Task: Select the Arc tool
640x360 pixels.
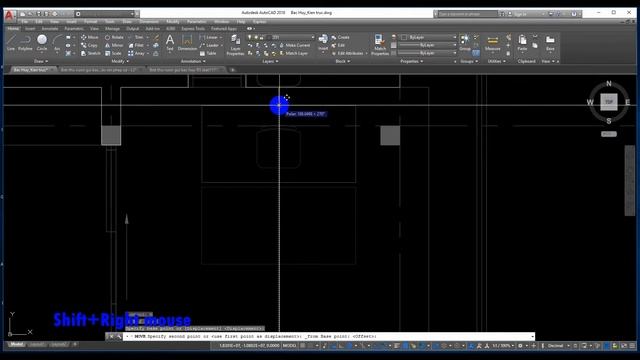Action: point(57,43)
